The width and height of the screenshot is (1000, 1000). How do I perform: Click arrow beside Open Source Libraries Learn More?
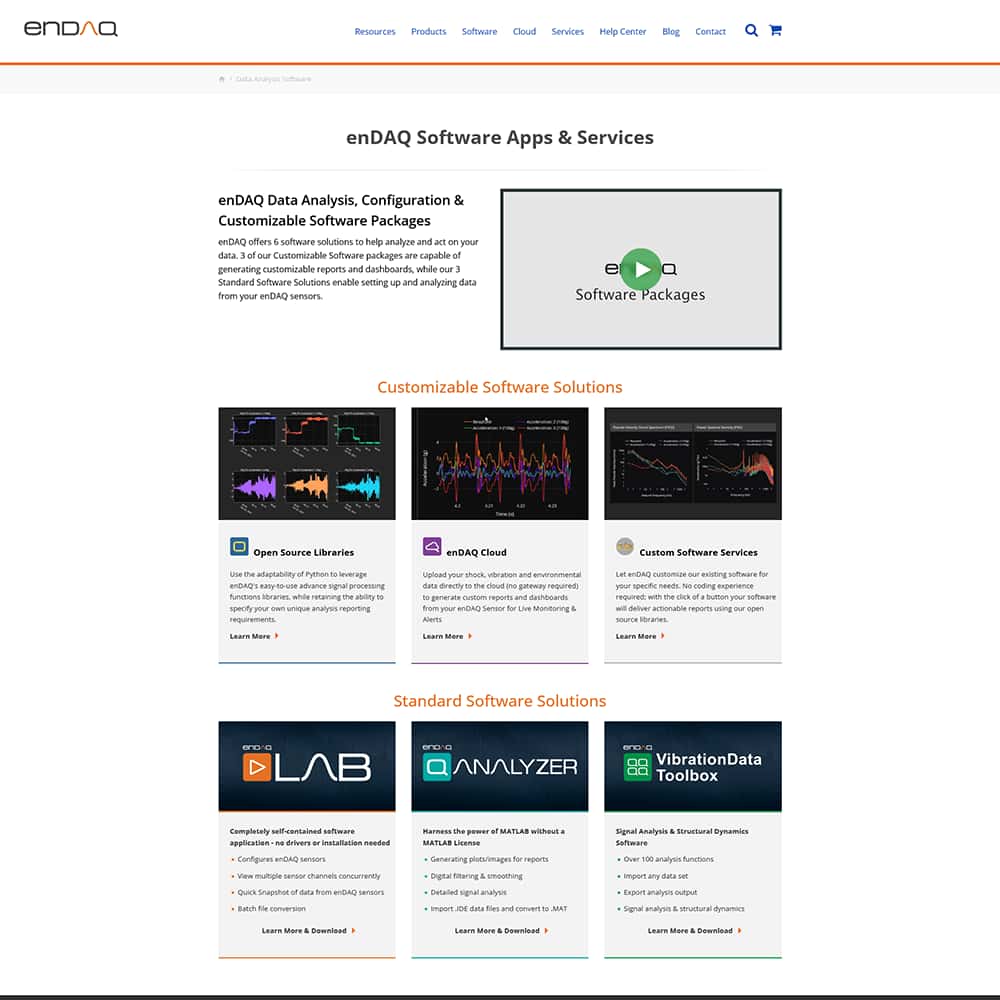pyautogui.click(x=276, y=636)
